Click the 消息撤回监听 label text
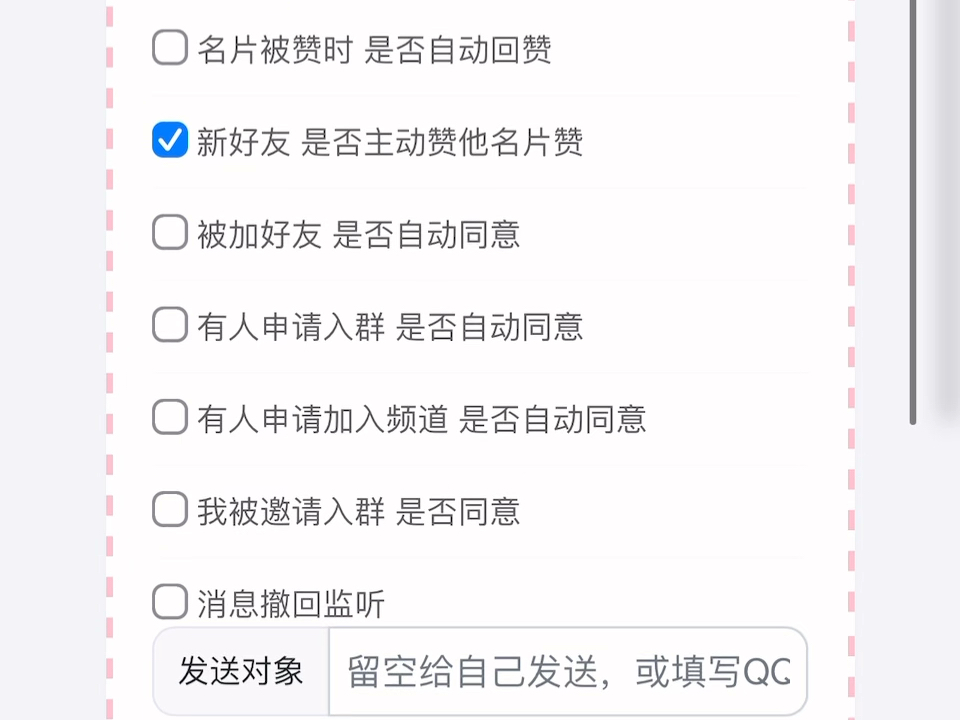 (x=290, y=604)
